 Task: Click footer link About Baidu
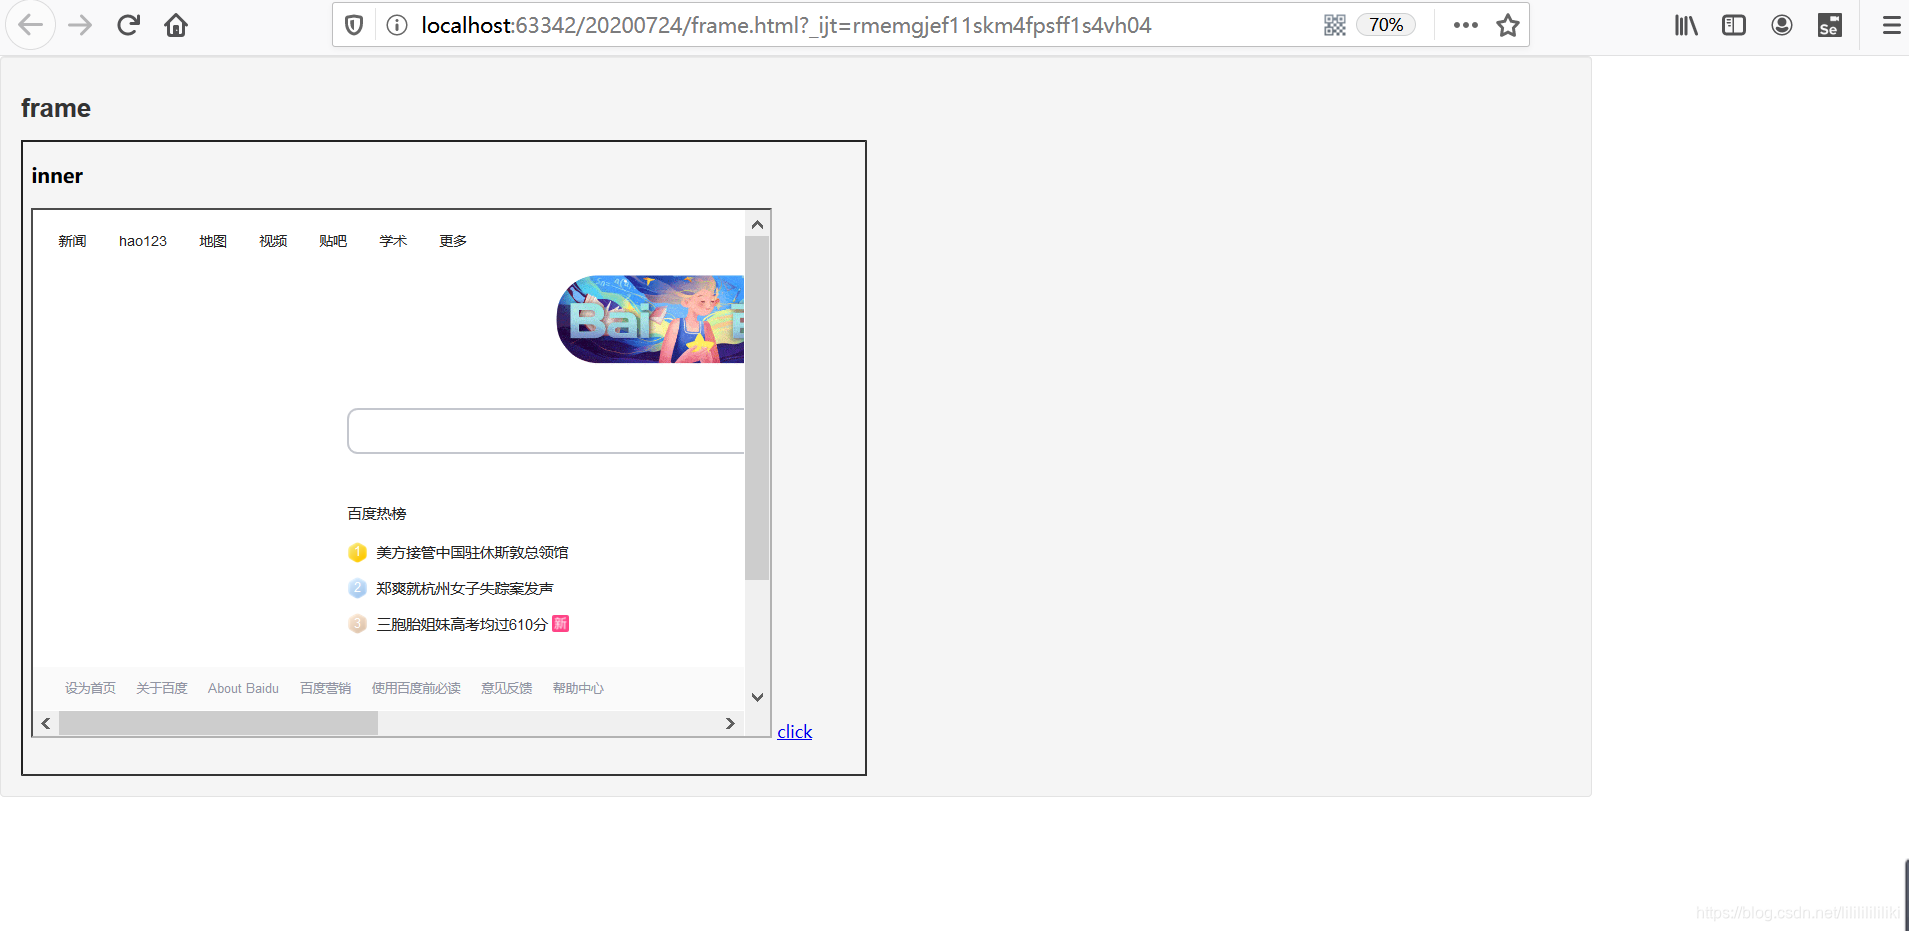[243, 688]
